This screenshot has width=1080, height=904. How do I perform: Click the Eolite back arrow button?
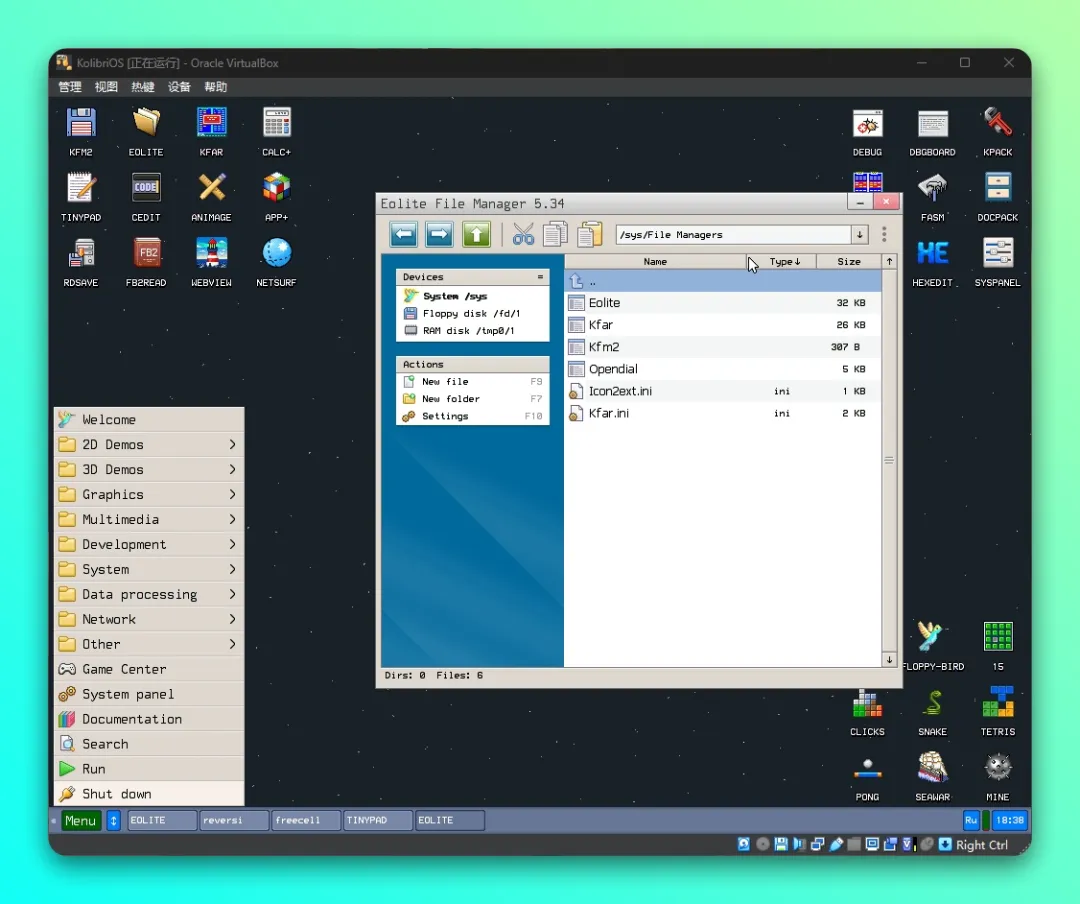click(404, 234)
